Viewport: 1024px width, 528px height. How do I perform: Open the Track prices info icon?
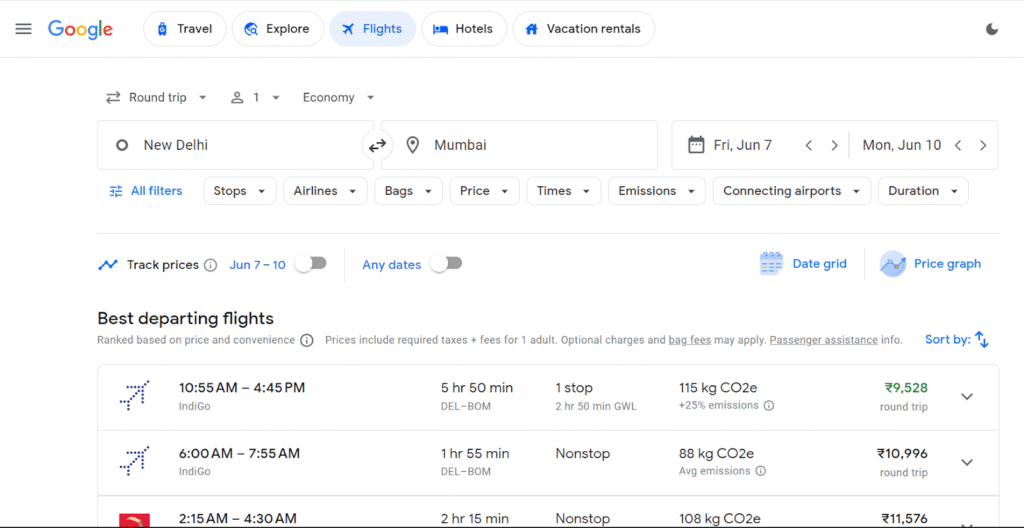tap(210, 265)
